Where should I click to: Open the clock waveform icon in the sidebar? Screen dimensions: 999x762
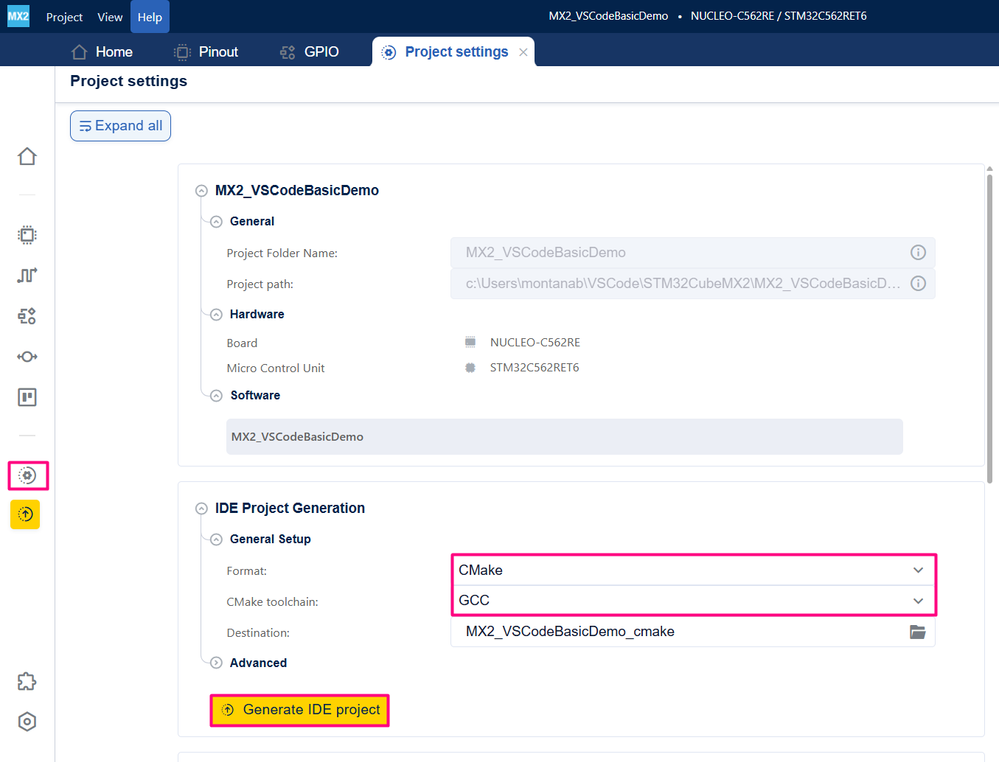pos(27,275)
